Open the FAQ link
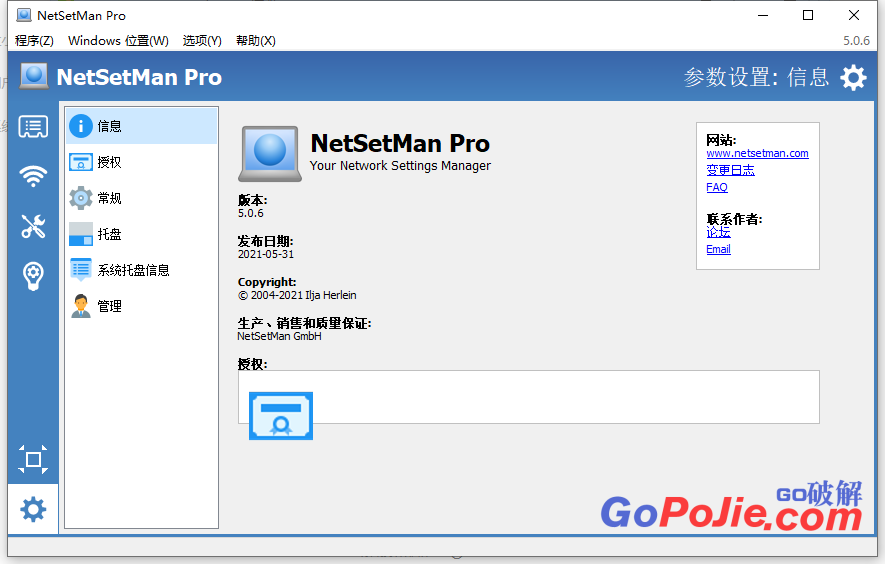Screen dimensions: 885x564 (x=717, y=187)
